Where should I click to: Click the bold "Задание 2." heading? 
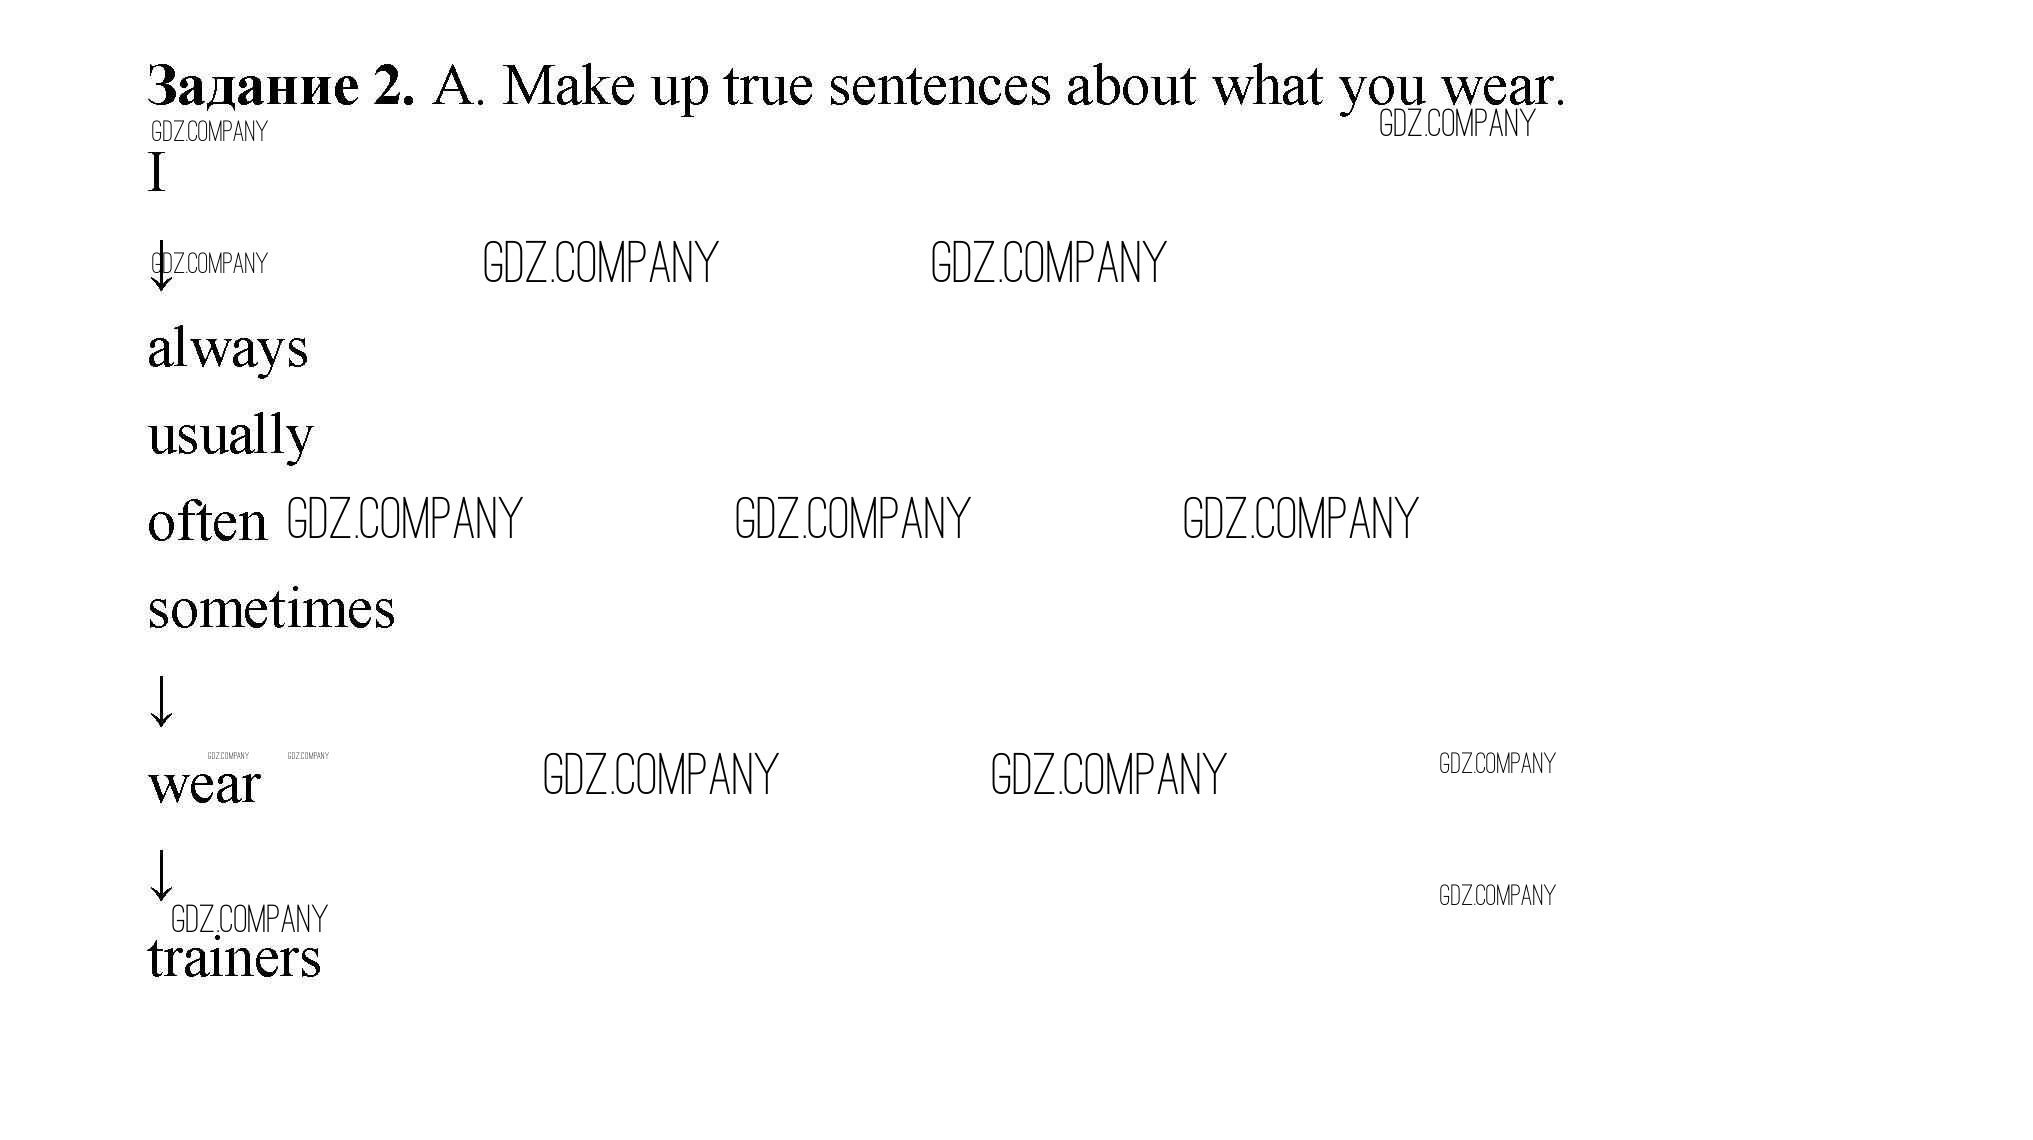pyautogui.click(x=280, y=86)
